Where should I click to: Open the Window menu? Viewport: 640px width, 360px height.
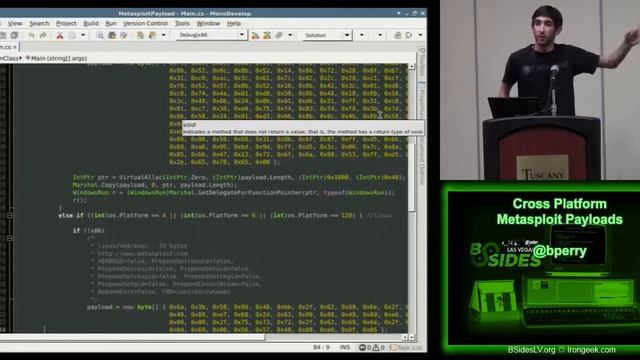click(x=208, y=24)
